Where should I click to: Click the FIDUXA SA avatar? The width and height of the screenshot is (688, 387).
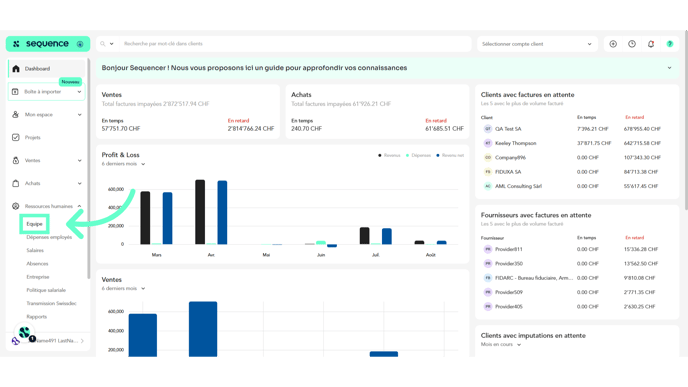487,172
